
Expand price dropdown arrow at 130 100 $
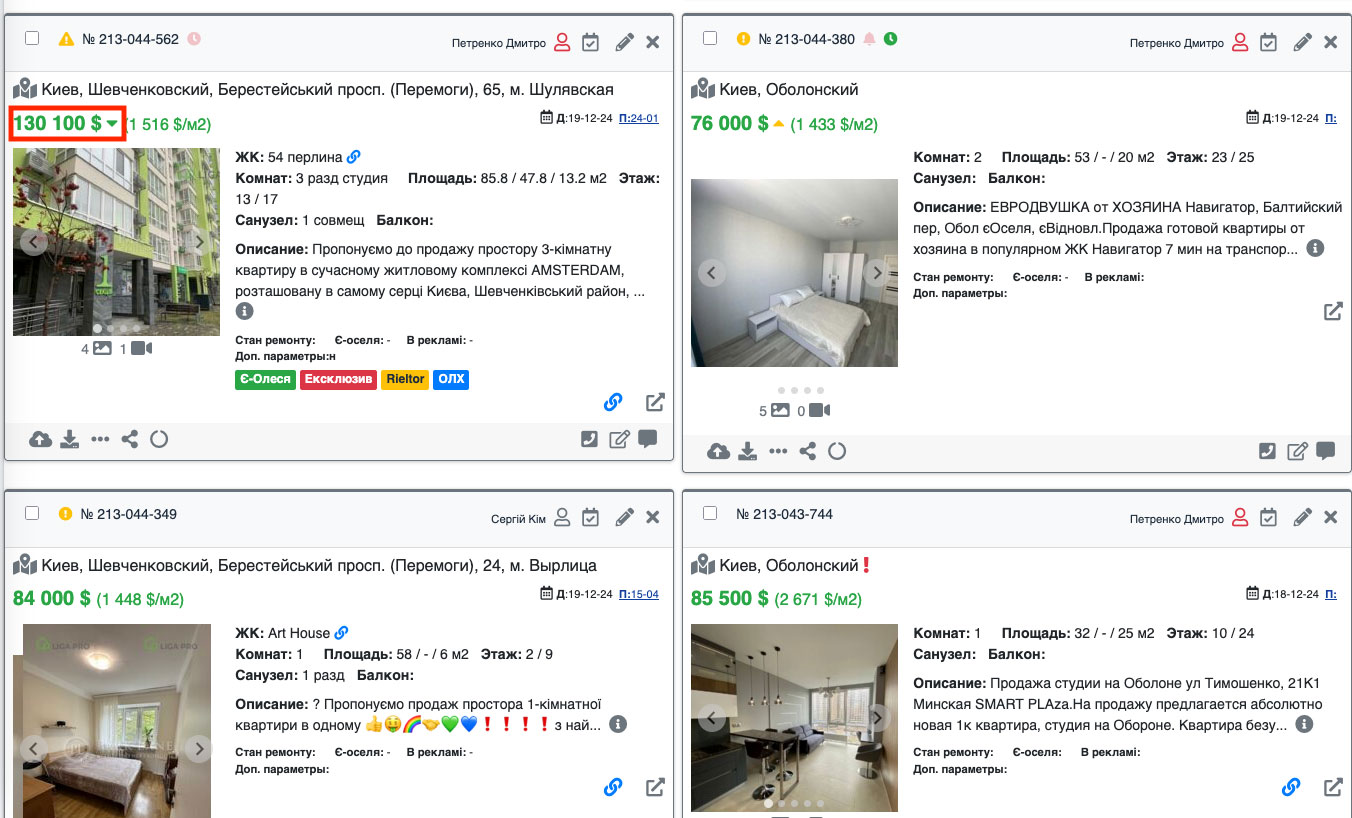pyautogui.click(x=112, y=124)
